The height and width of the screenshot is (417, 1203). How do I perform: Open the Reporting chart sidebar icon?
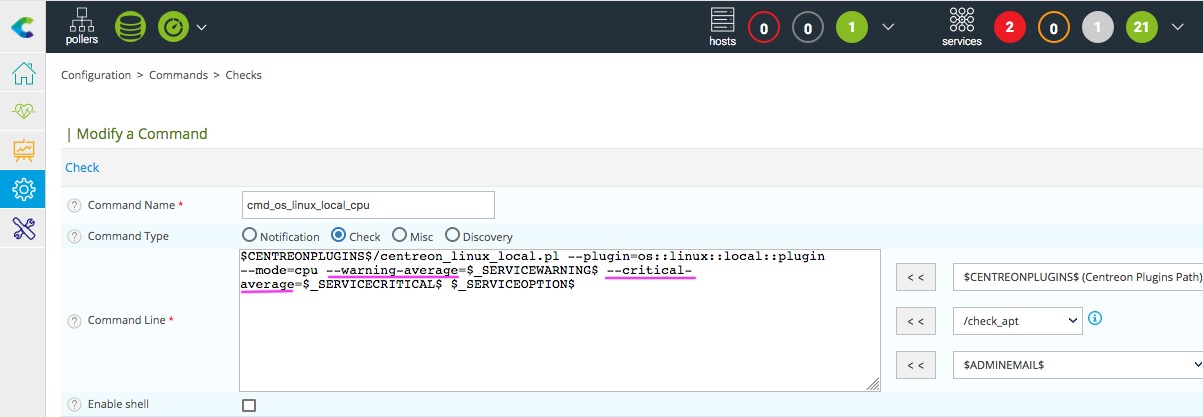point(23,150)
